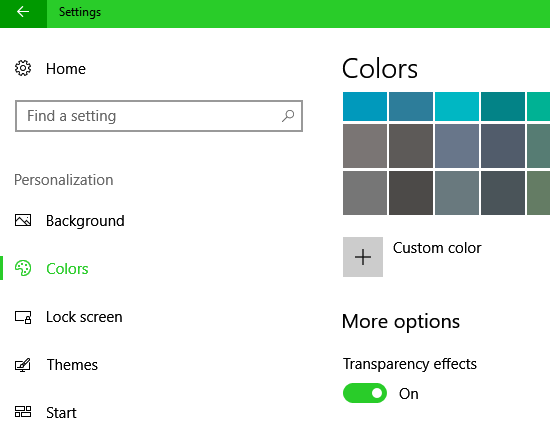Screen dimensions: 550x424
Task: Click the Themes brush icon
Action: (x=23, y=365)
